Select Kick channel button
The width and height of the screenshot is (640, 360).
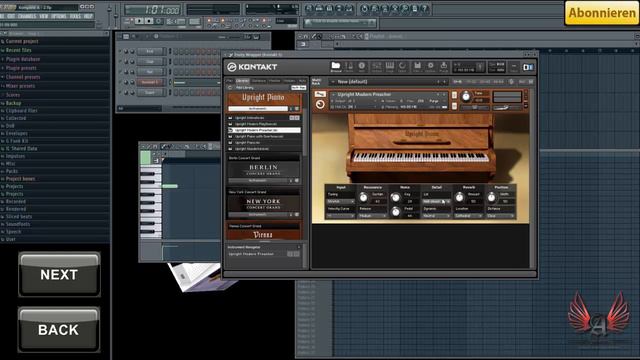click(x=150, y=51)
